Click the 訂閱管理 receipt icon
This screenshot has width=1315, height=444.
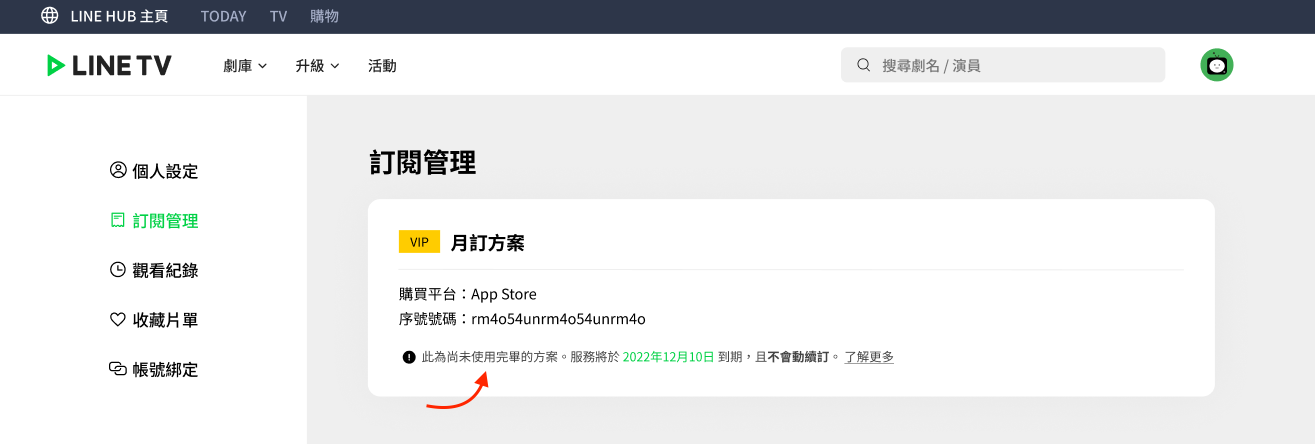click(x=118, y=220)
